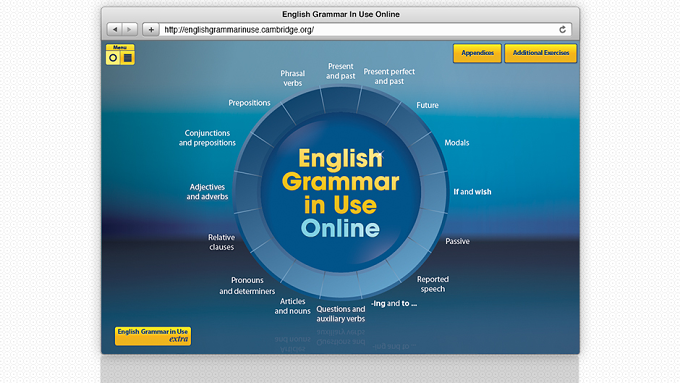The image size is (680, 383).
Task: Go back with the browser back arrow
Action: [x=115, y=29]
